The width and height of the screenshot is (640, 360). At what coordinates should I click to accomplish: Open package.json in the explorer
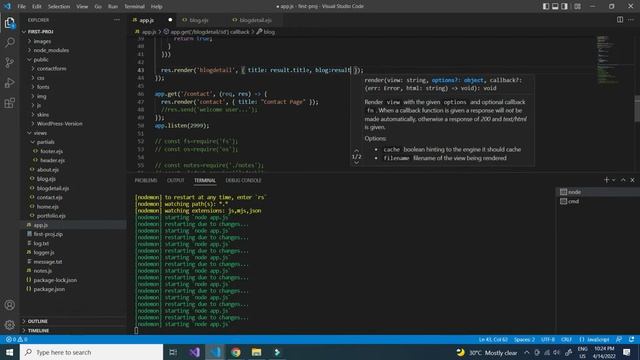[x=73, y=289]
